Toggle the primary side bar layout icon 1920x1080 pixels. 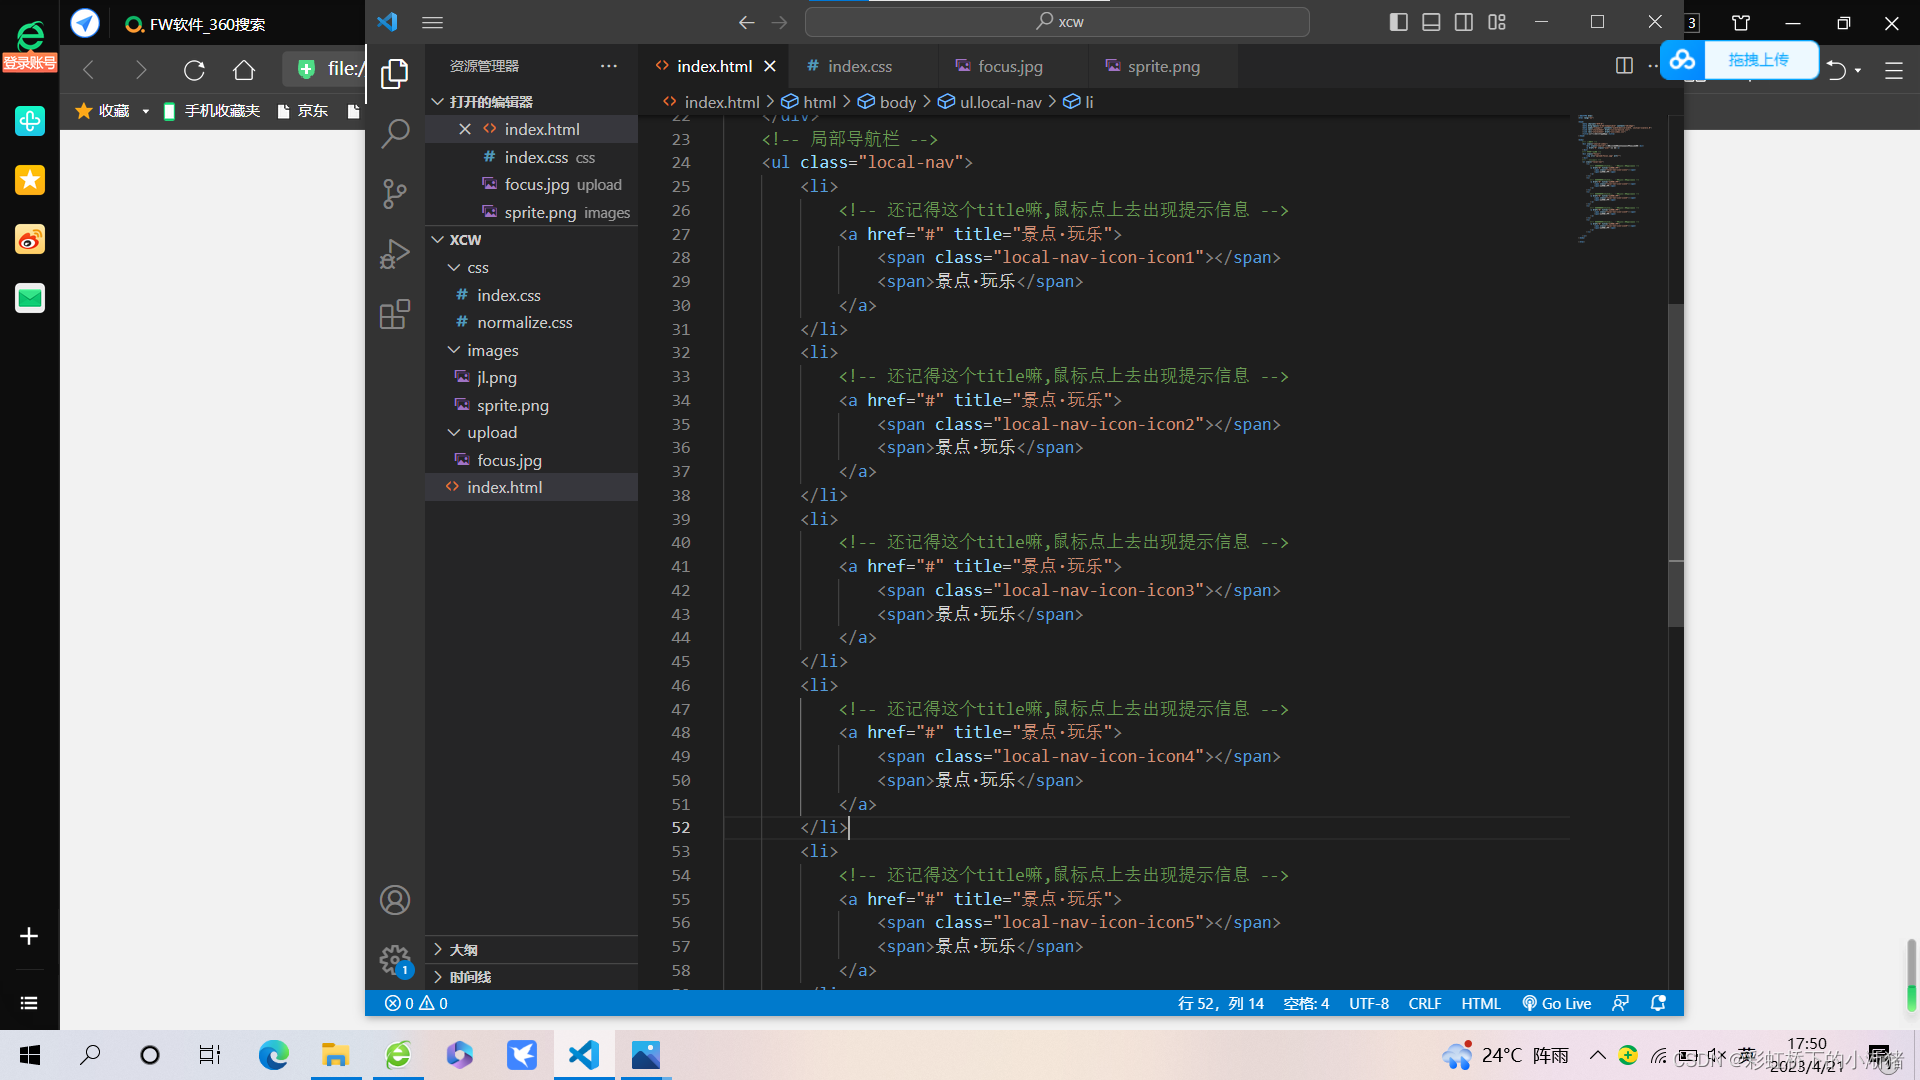(x=1399, y=22)
